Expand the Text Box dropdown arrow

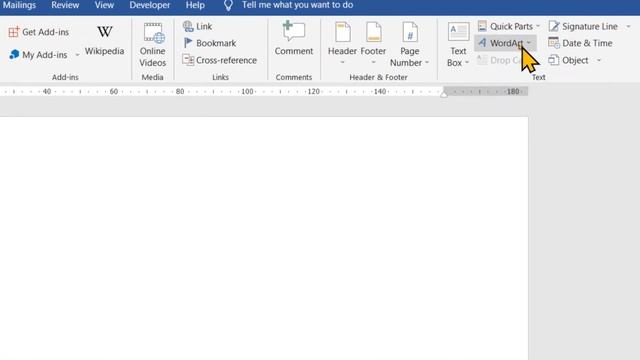click(x=467, y=62)
